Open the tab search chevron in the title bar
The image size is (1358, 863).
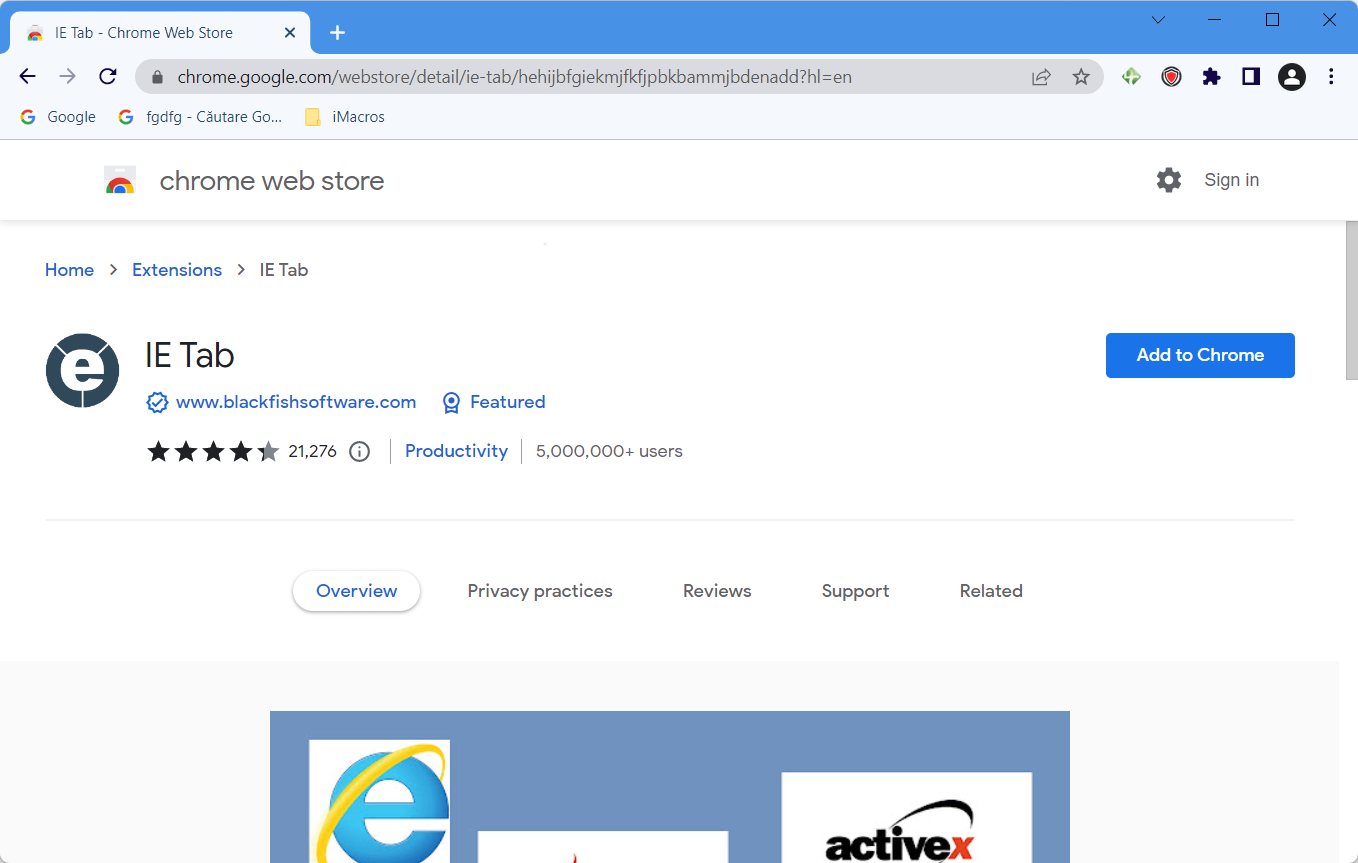tap(1159, 20)
